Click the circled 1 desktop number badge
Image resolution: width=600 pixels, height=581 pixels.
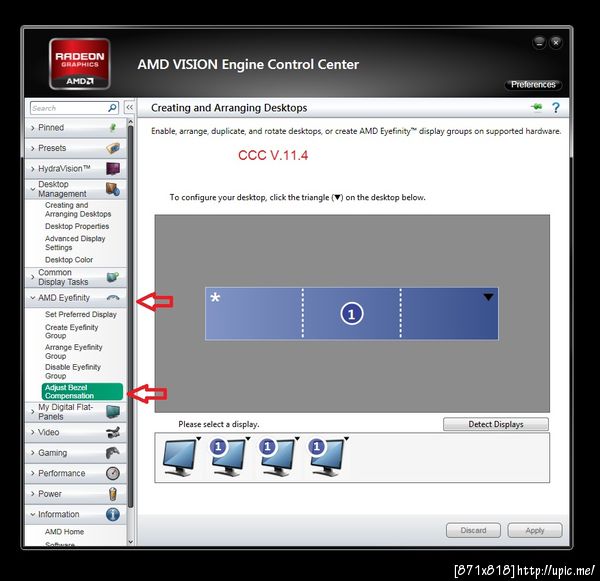(352, 313)
